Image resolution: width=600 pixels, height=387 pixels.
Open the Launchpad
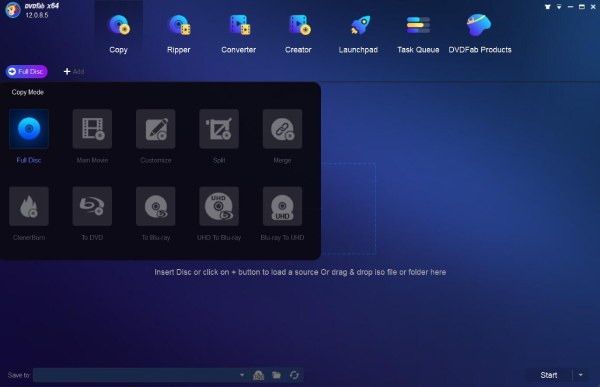(x=358, y=34)
